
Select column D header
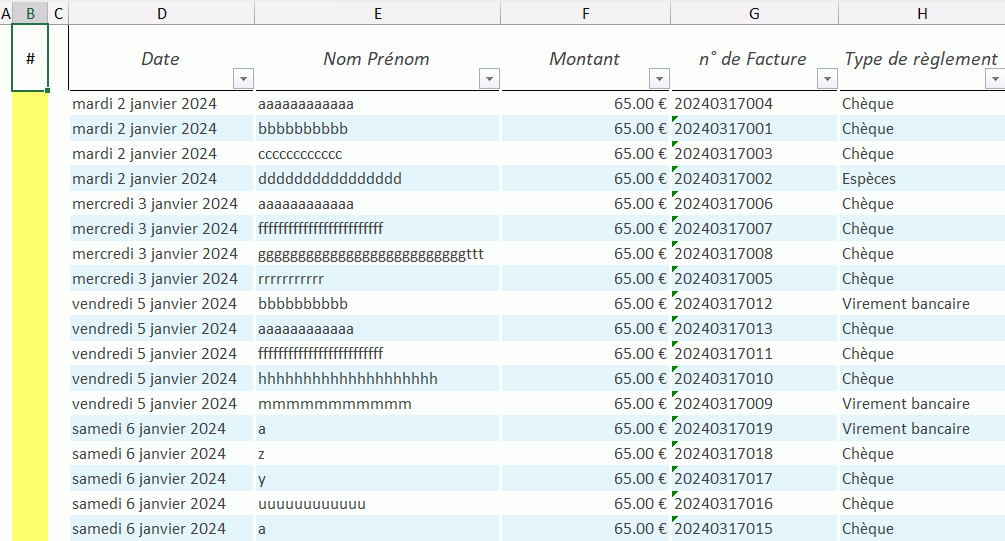[x=161, y=13]
